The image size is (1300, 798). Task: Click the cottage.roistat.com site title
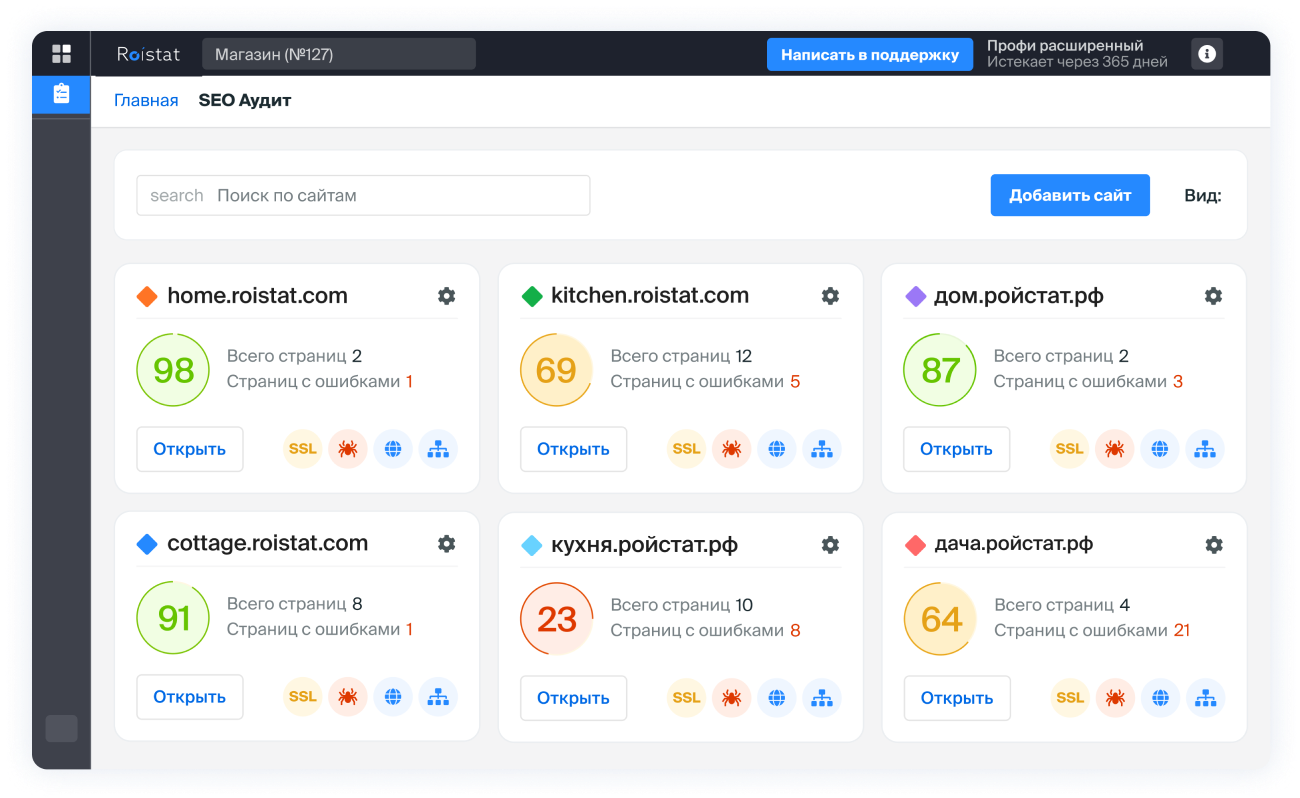click(x=267, y=544)
